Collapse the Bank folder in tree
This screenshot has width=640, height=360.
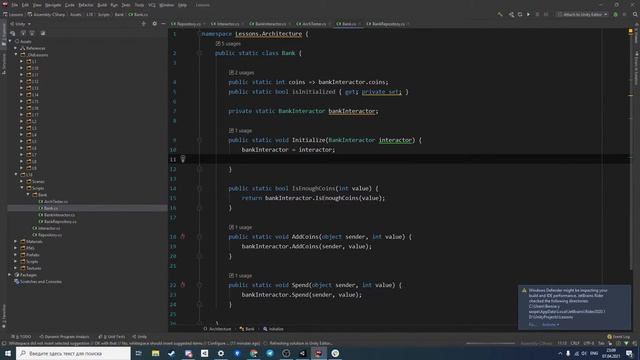(28, 195)
